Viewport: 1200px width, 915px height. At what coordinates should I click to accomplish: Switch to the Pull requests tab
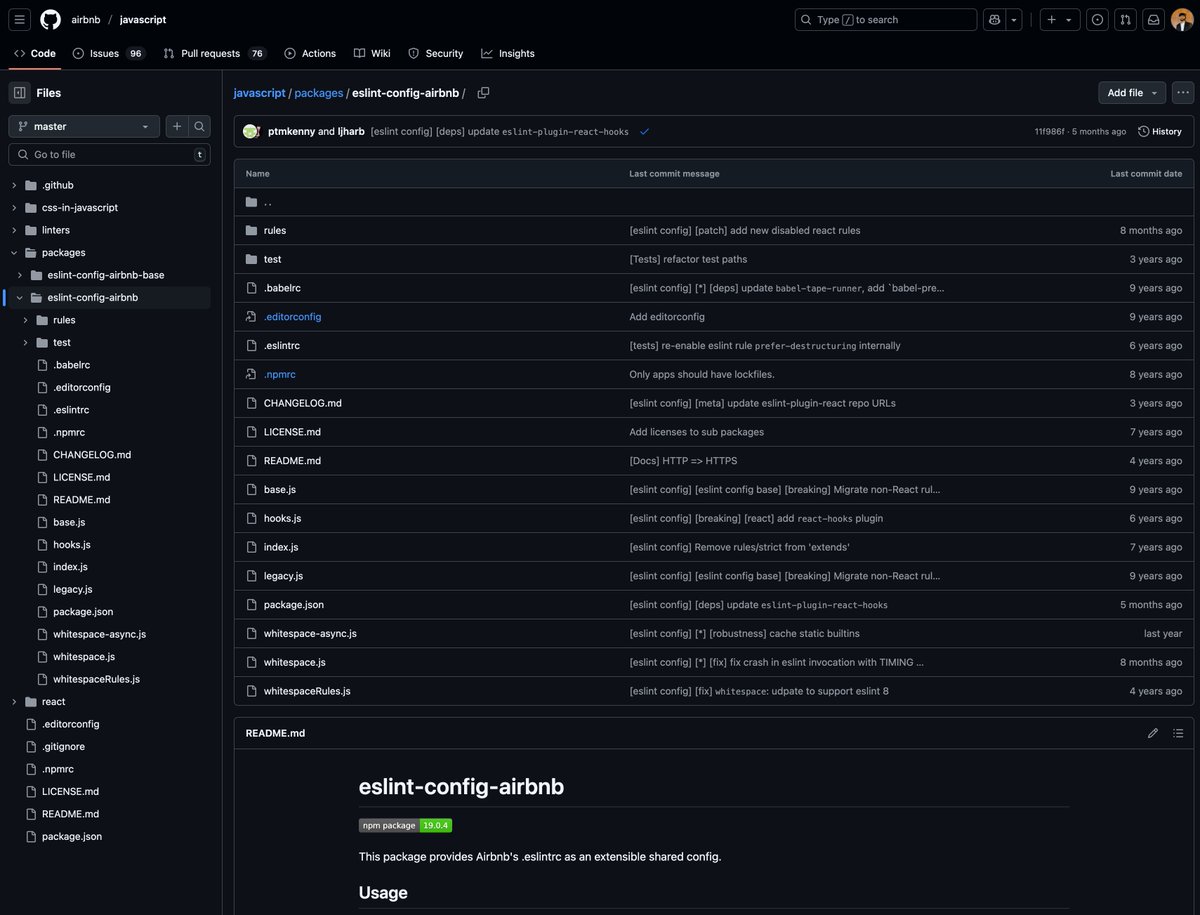tap(215, 53)
